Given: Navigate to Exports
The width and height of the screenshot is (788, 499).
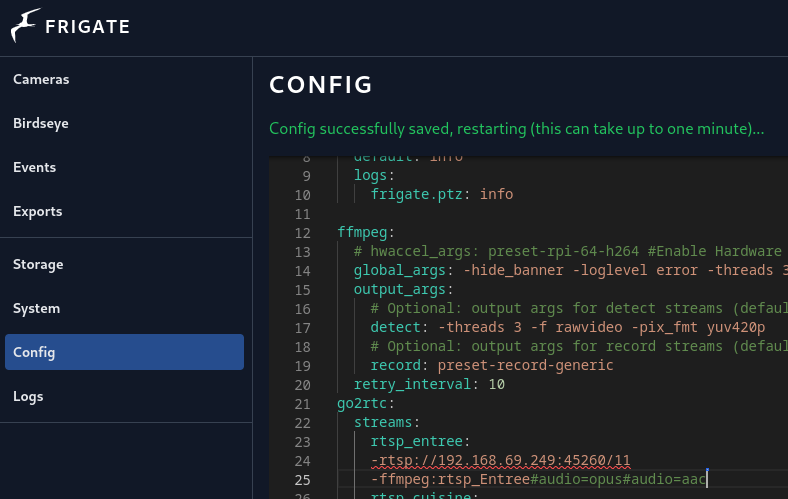Looking at the screenshot, I should point(38,212).
